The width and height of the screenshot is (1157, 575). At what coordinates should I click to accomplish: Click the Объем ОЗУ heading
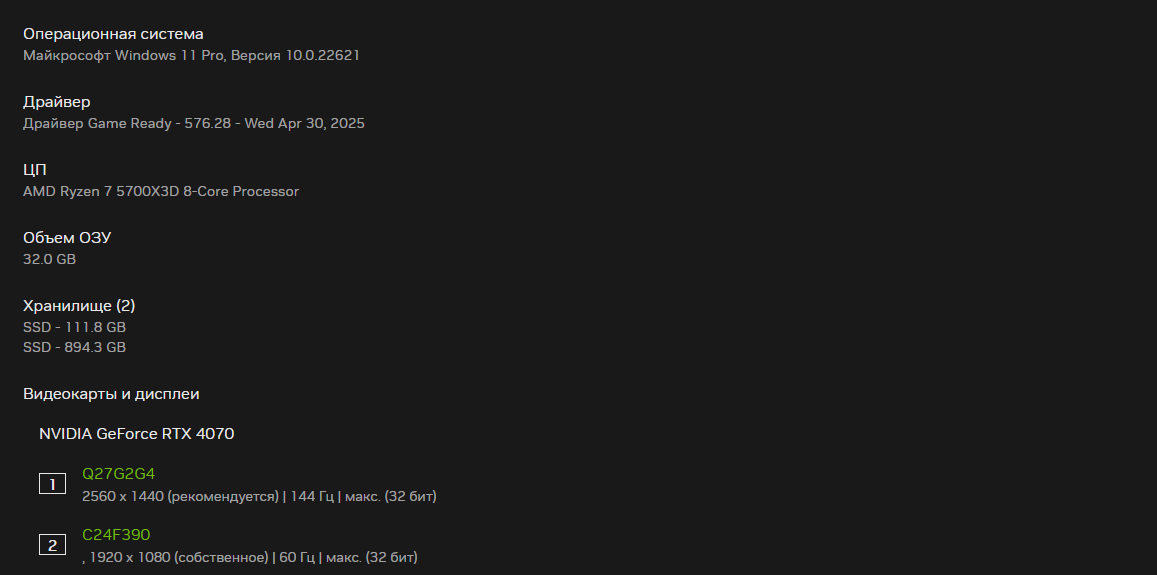67,238
